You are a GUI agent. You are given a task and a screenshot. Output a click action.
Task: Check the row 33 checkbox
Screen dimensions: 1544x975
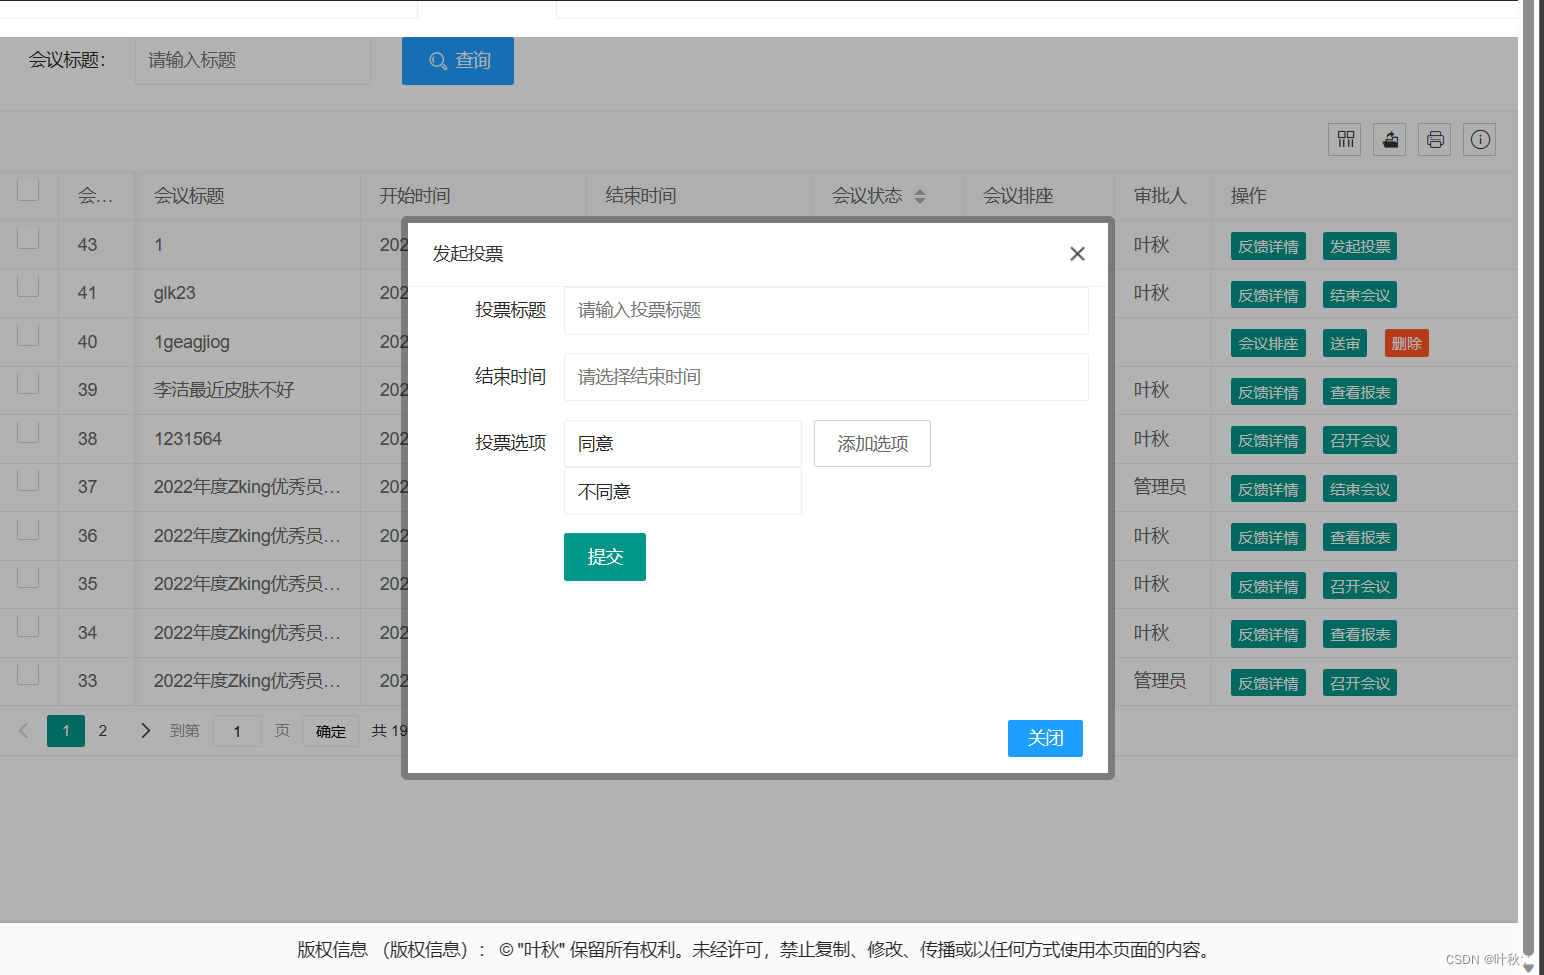[x=28, y=674]
